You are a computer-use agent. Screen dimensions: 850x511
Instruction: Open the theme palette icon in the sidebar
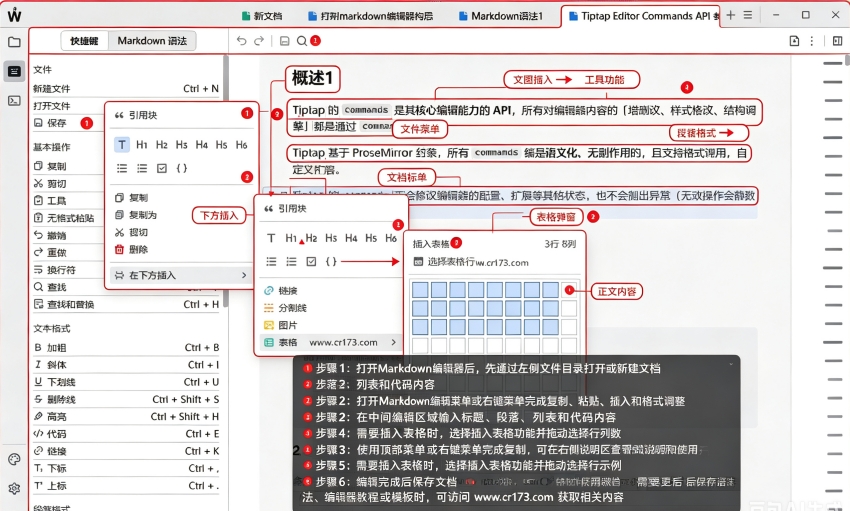click(14, 460)
